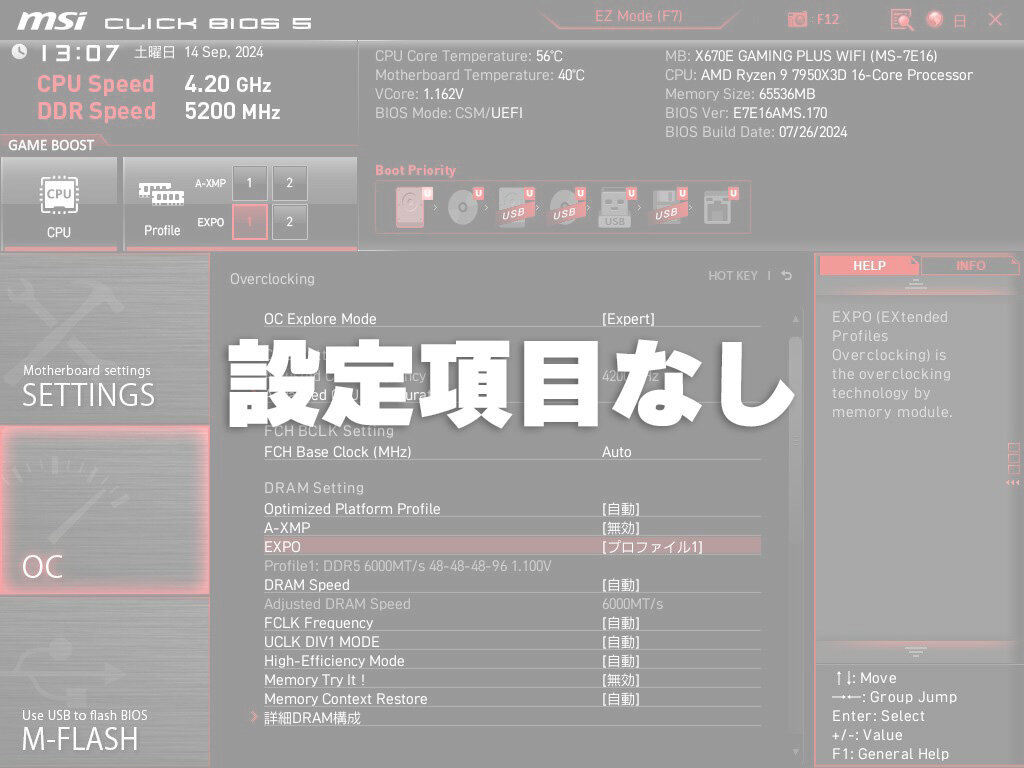The image size is (1024, 768).
Task: Open the HOT KEY list
Action: tap(733, 276)
